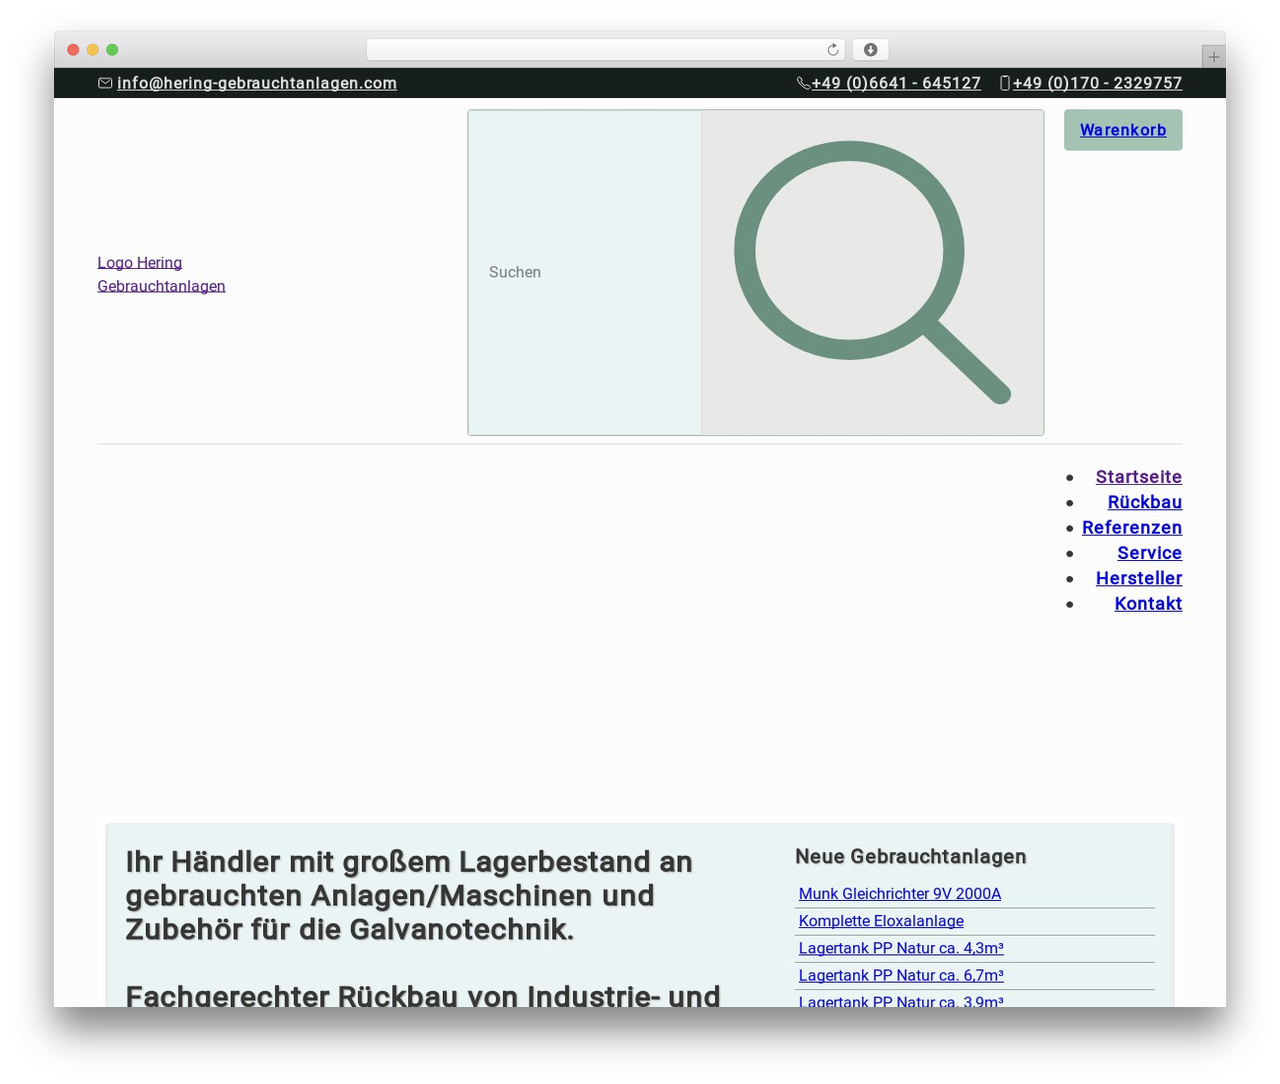Open the Munk Gleichrichter 9V 2000A listing
The image size is (1280, 1084).
coord(900,894)
